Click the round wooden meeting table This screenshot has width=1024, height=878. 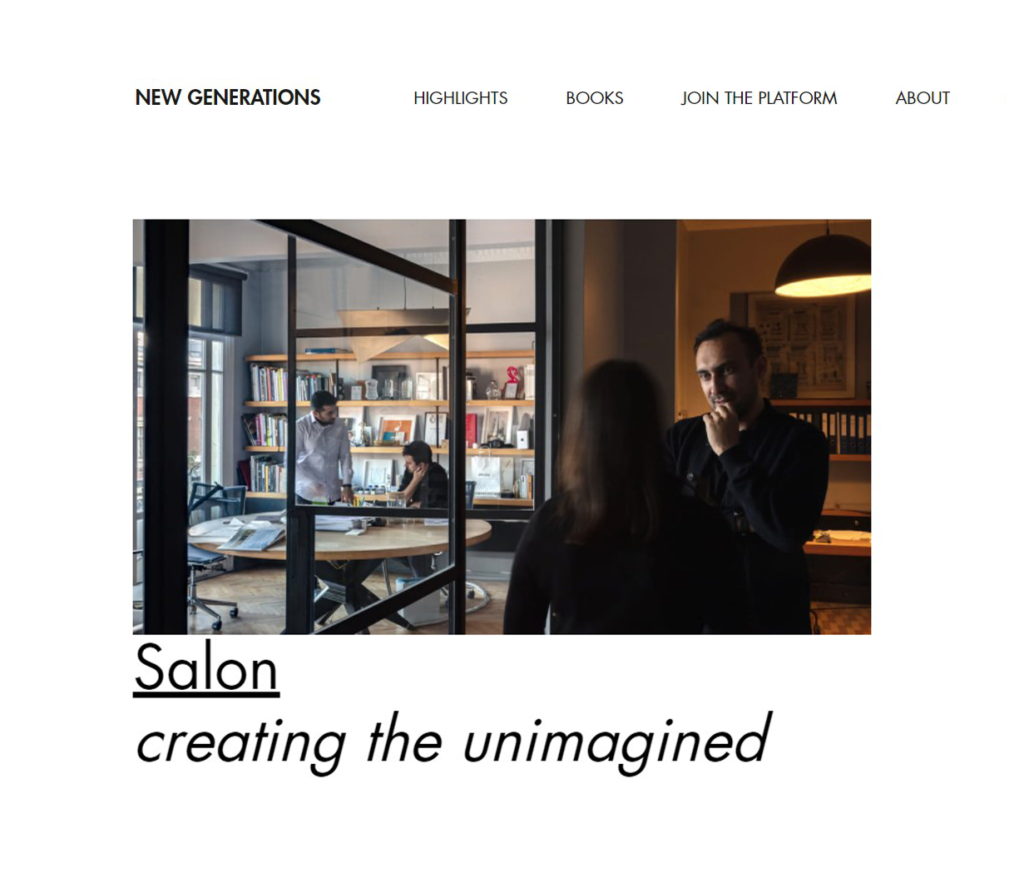[x=340, y=537]
